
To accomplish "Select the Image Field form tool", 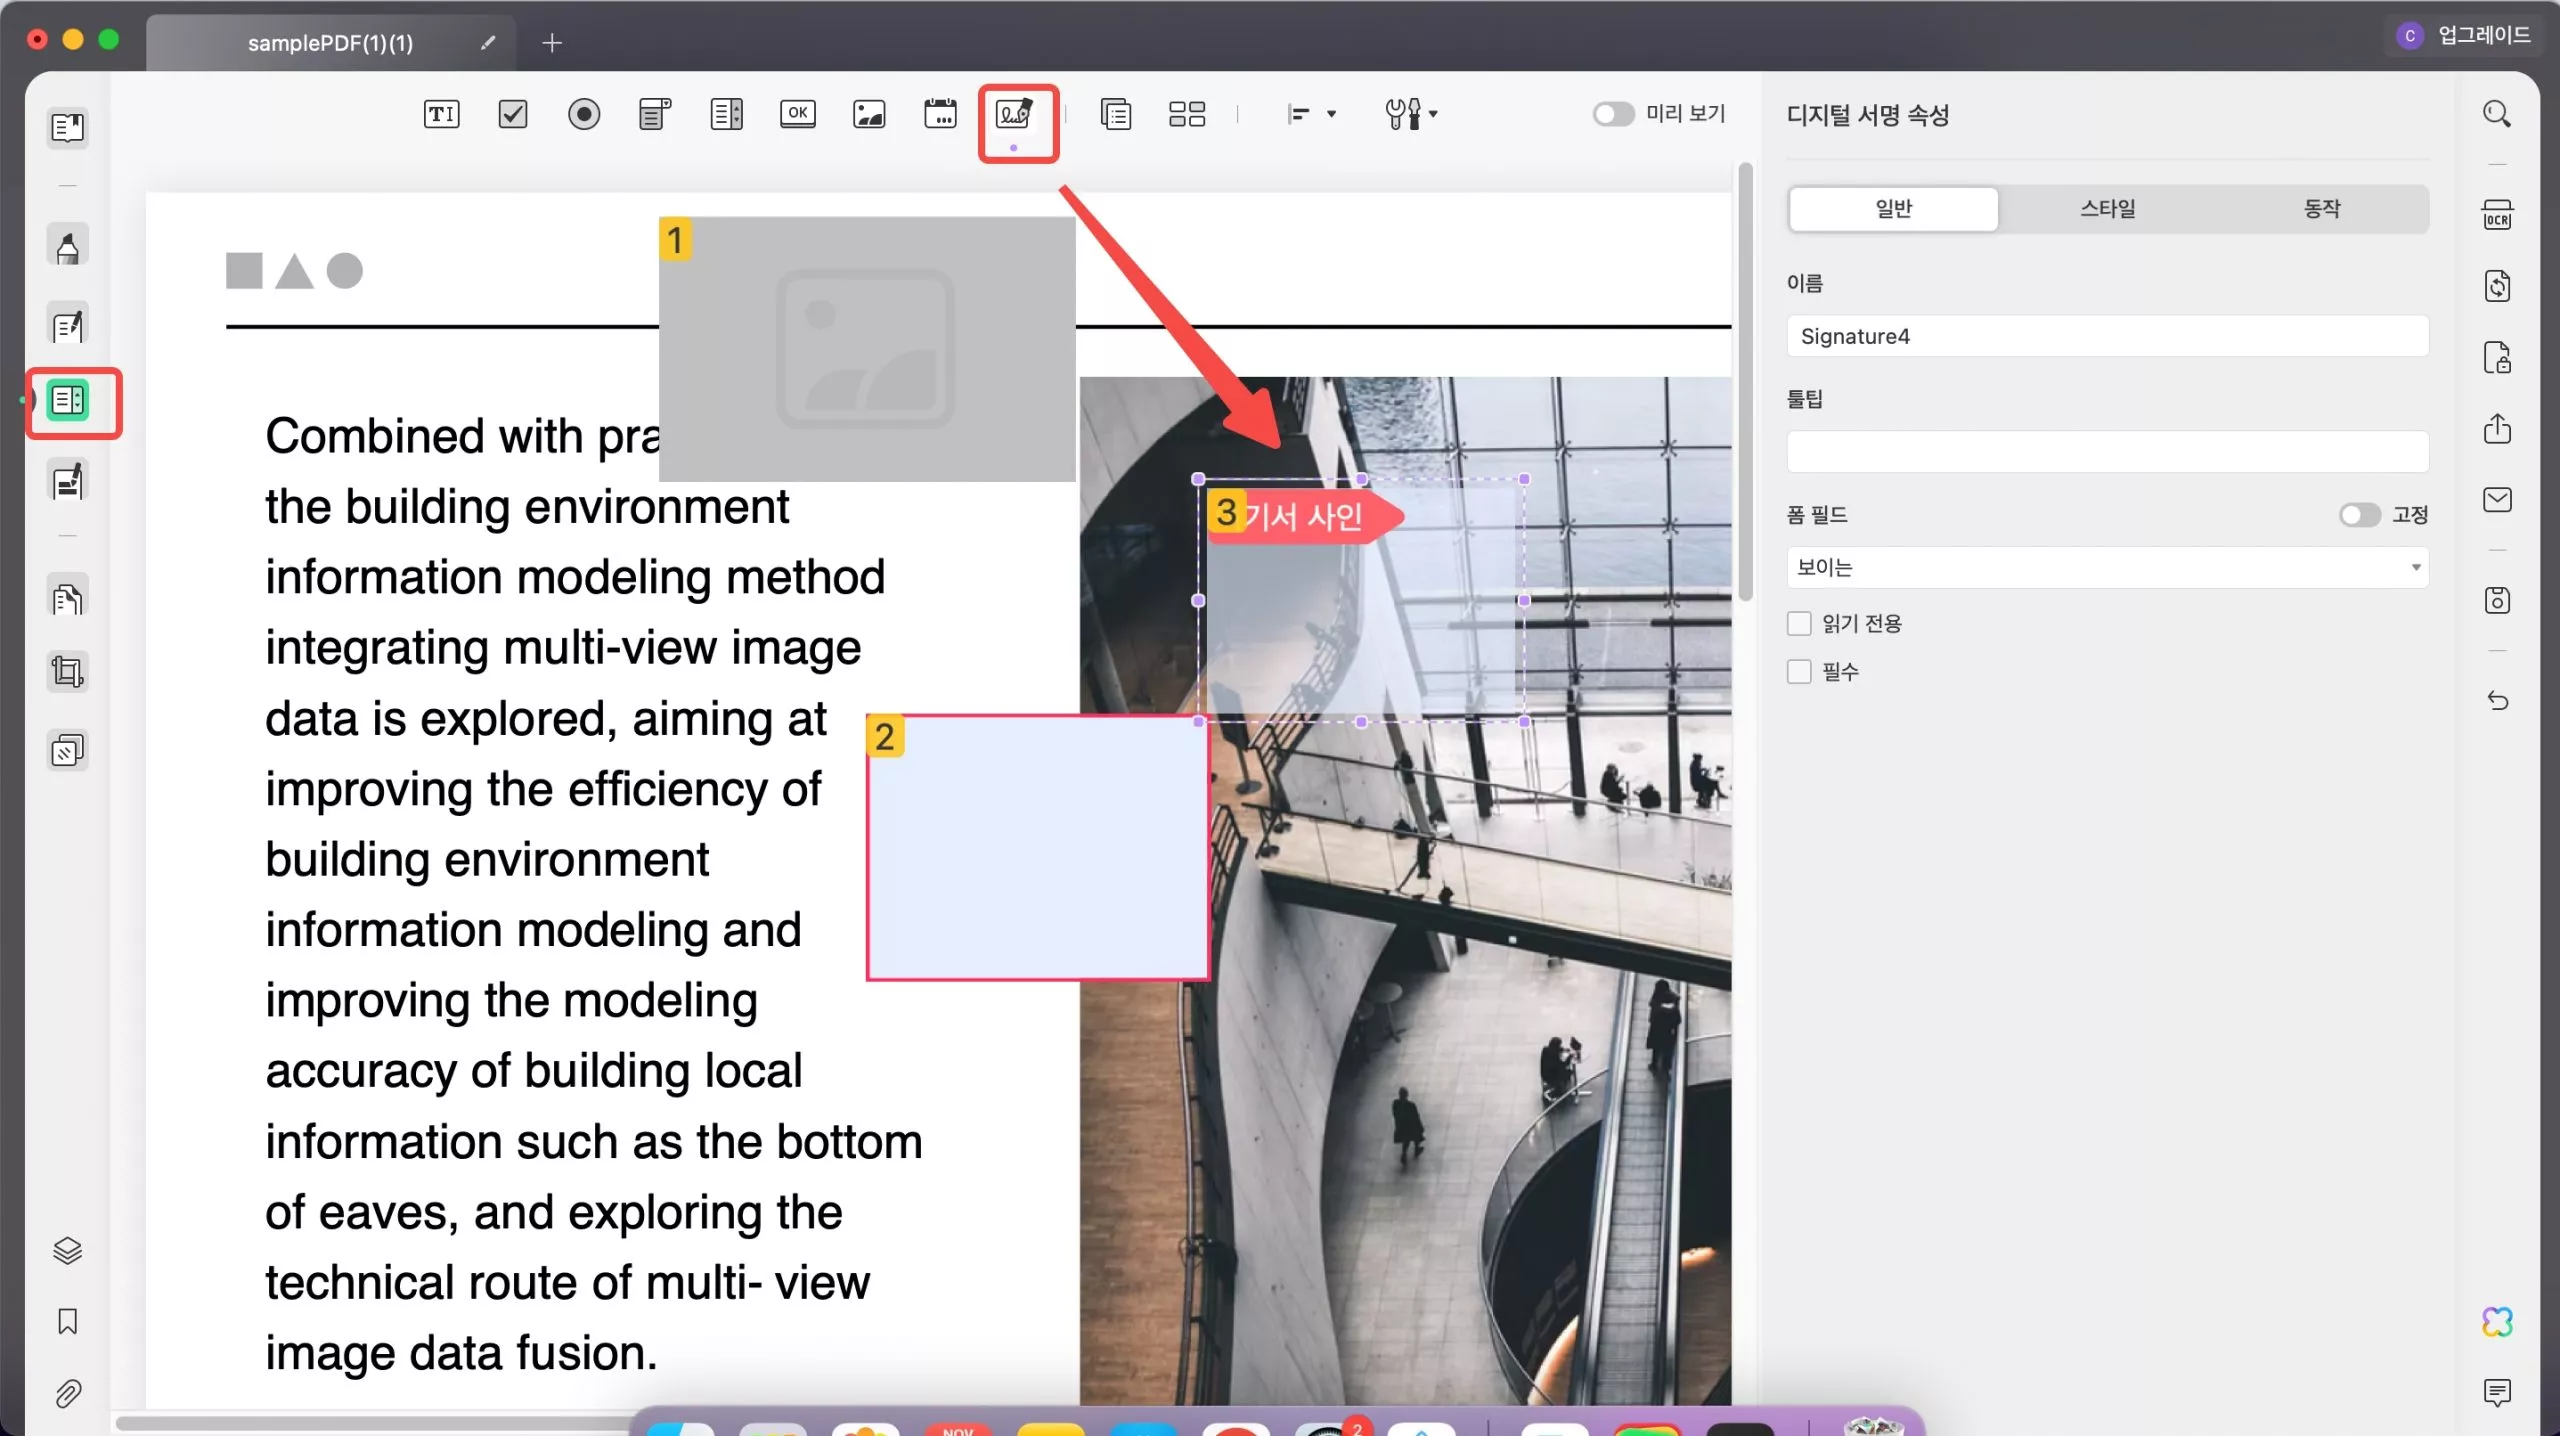I will pyautogui.click(x=869, y=114).
